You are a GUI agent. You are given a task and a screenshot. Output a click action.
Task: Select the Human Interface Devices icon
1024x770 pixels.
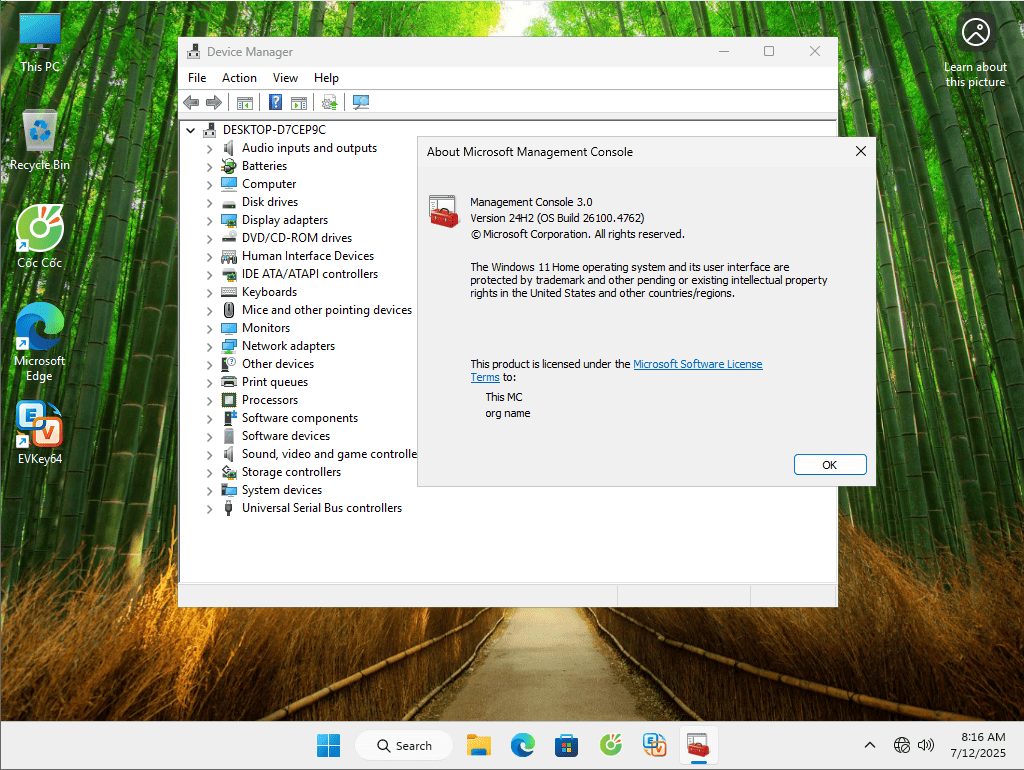[229, 256]
